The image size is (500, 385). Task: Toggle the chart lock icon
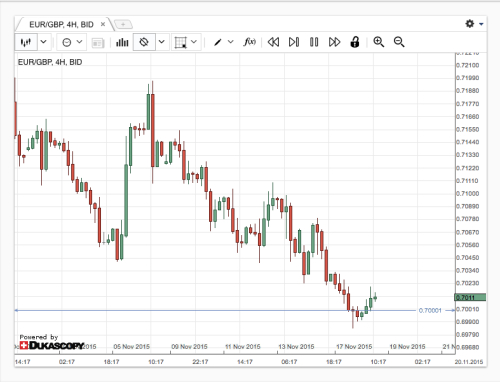355,42
